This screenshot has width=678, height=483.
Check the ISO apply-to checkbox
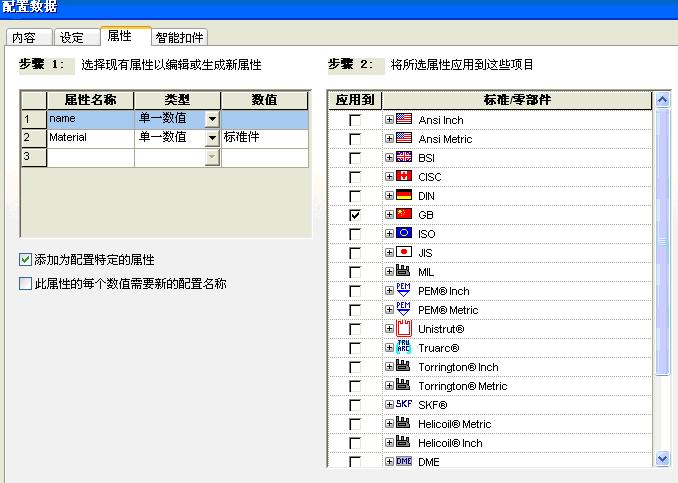click(355, 234)
